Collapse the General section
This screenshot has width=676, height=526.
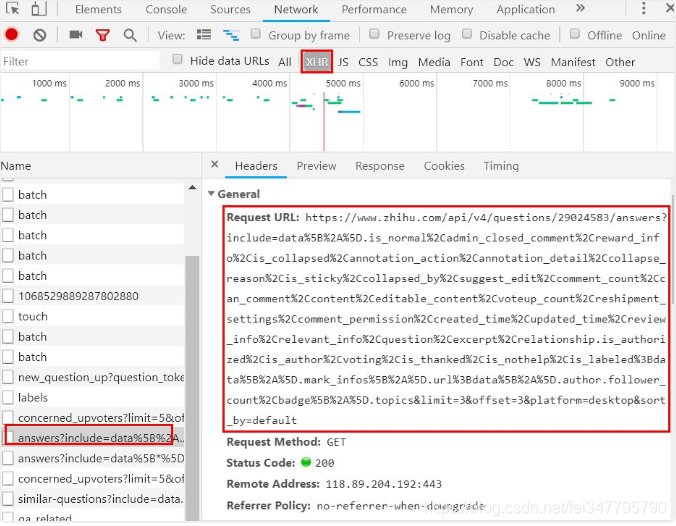[x=211, y=194]
